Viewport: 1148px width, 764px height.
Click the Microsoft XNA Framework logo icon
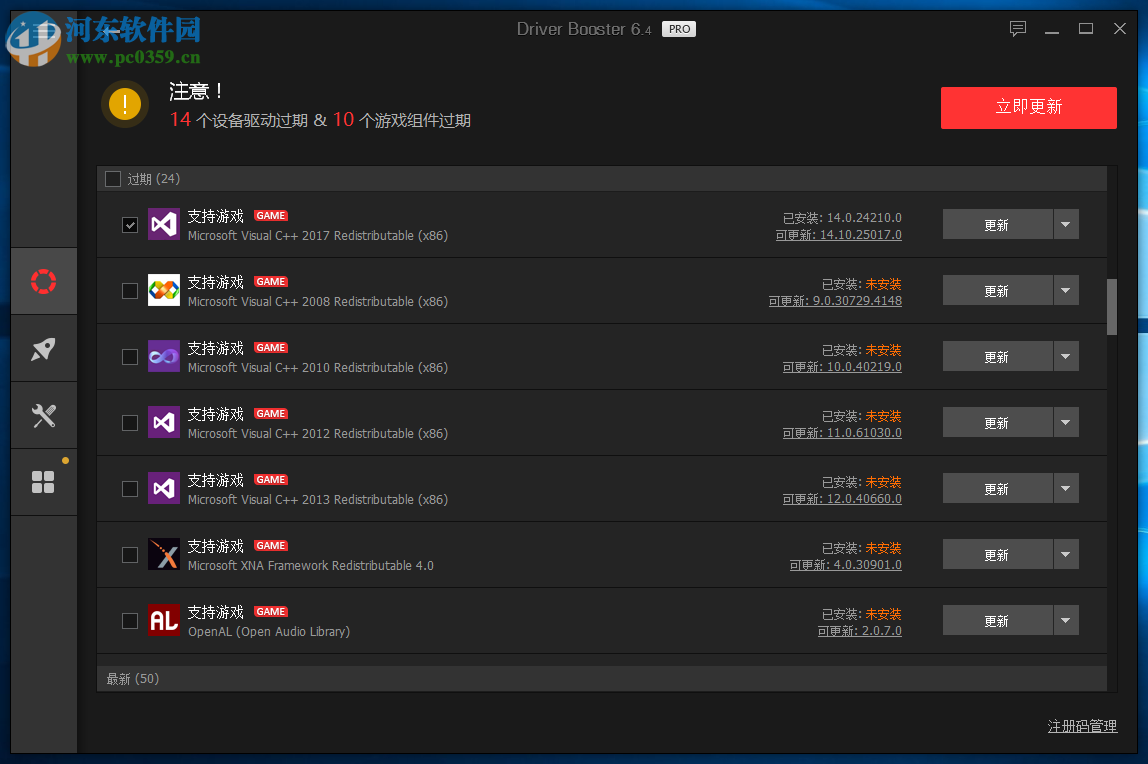(x=163, y=554)
